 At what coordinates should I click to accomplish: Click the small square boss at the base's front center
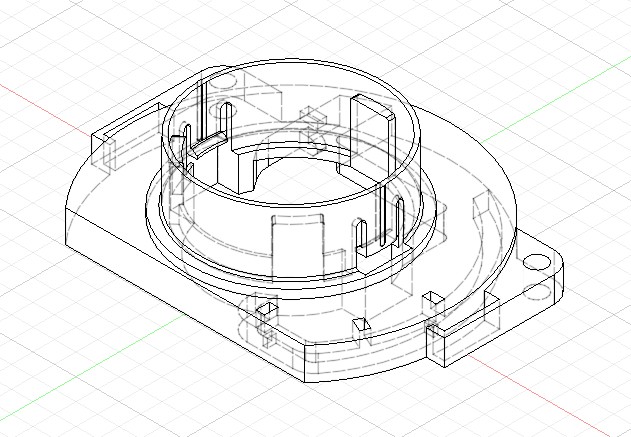click(359, 325)
